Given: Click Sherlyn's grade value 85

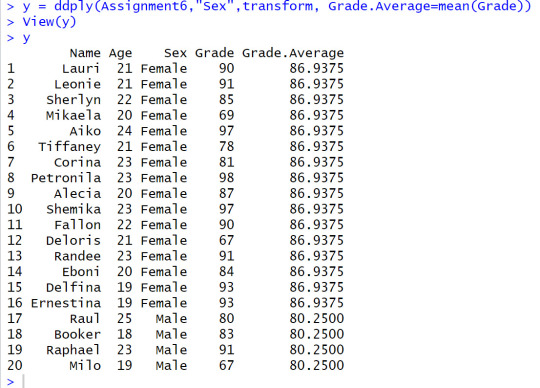Looking at the screenshot, I should click(226, 100).
